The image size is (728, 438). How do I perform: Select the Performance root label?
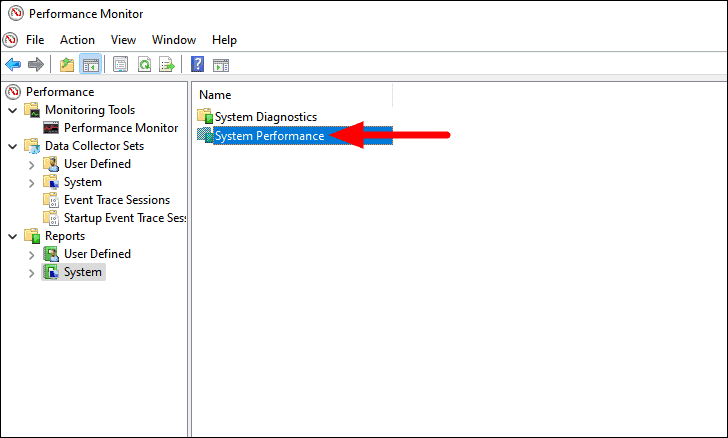coord(60,92)
